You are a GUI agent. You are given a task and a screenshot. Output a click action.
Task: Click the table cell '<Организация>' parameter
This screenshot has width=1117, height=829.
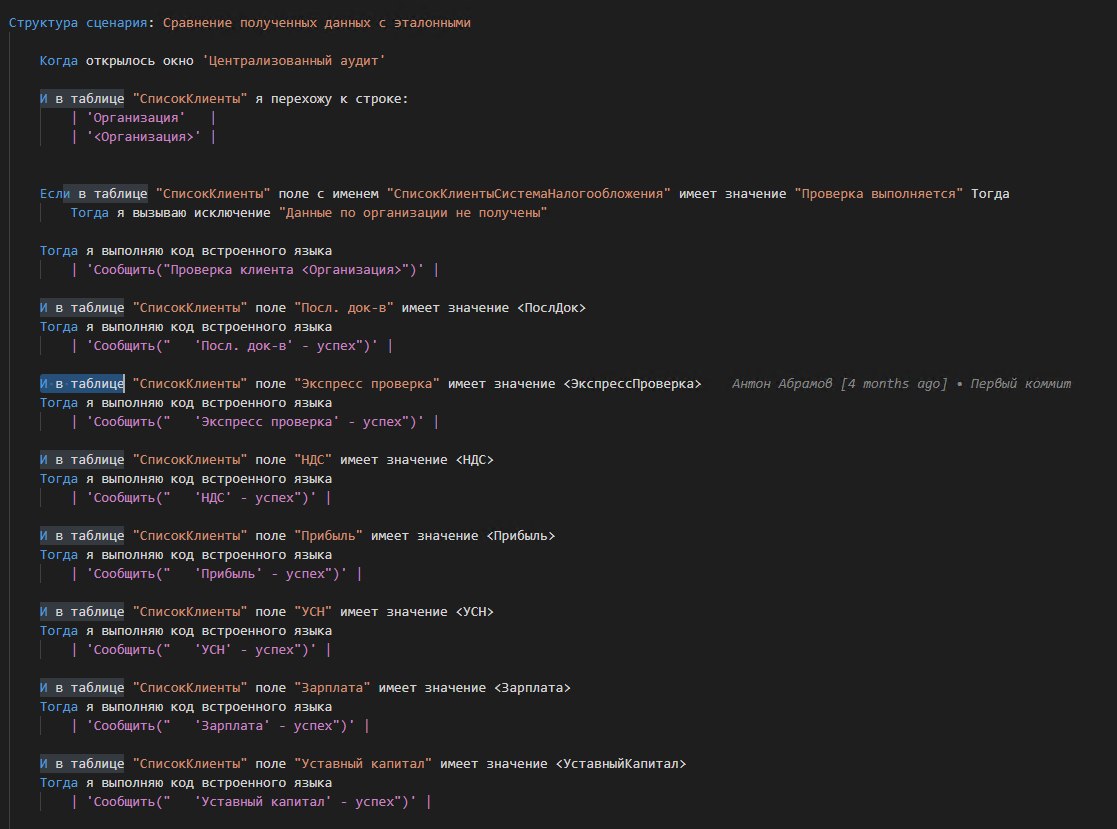coord(143,137)
